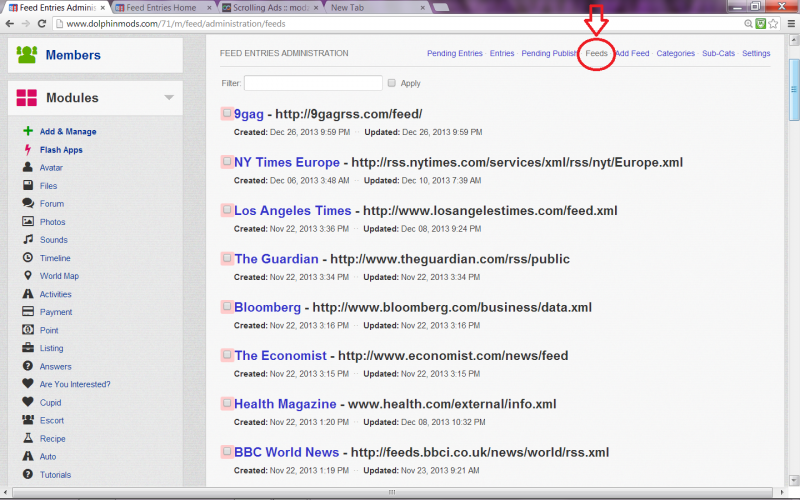800x500 pixels.
Task: Open the Add Feed admin tab
Action: 632,53
